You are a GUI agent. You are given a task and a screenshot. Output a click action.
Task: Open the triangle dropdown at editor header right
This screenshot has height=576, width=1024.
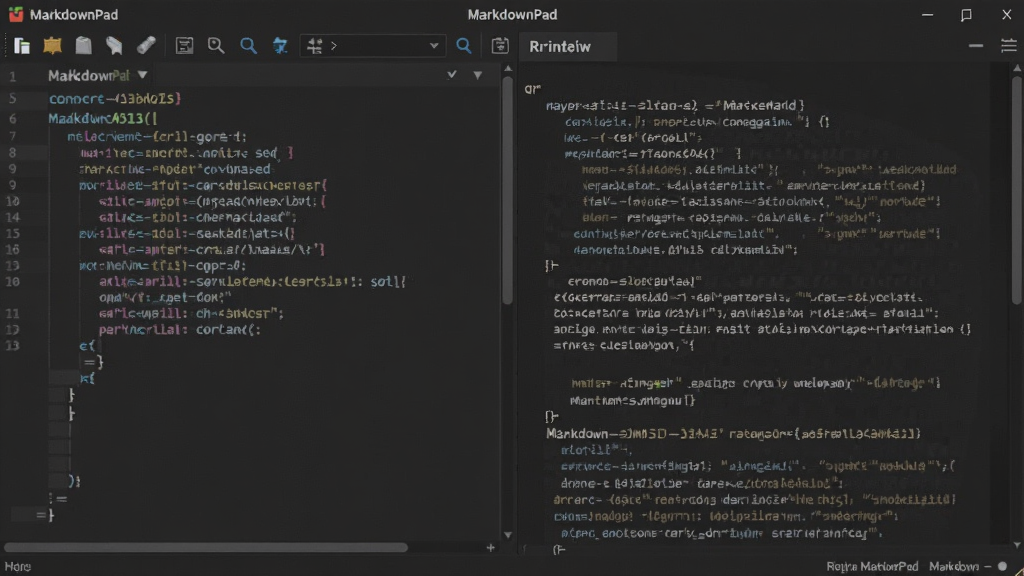pyautogui.click(x=477, y=75)
